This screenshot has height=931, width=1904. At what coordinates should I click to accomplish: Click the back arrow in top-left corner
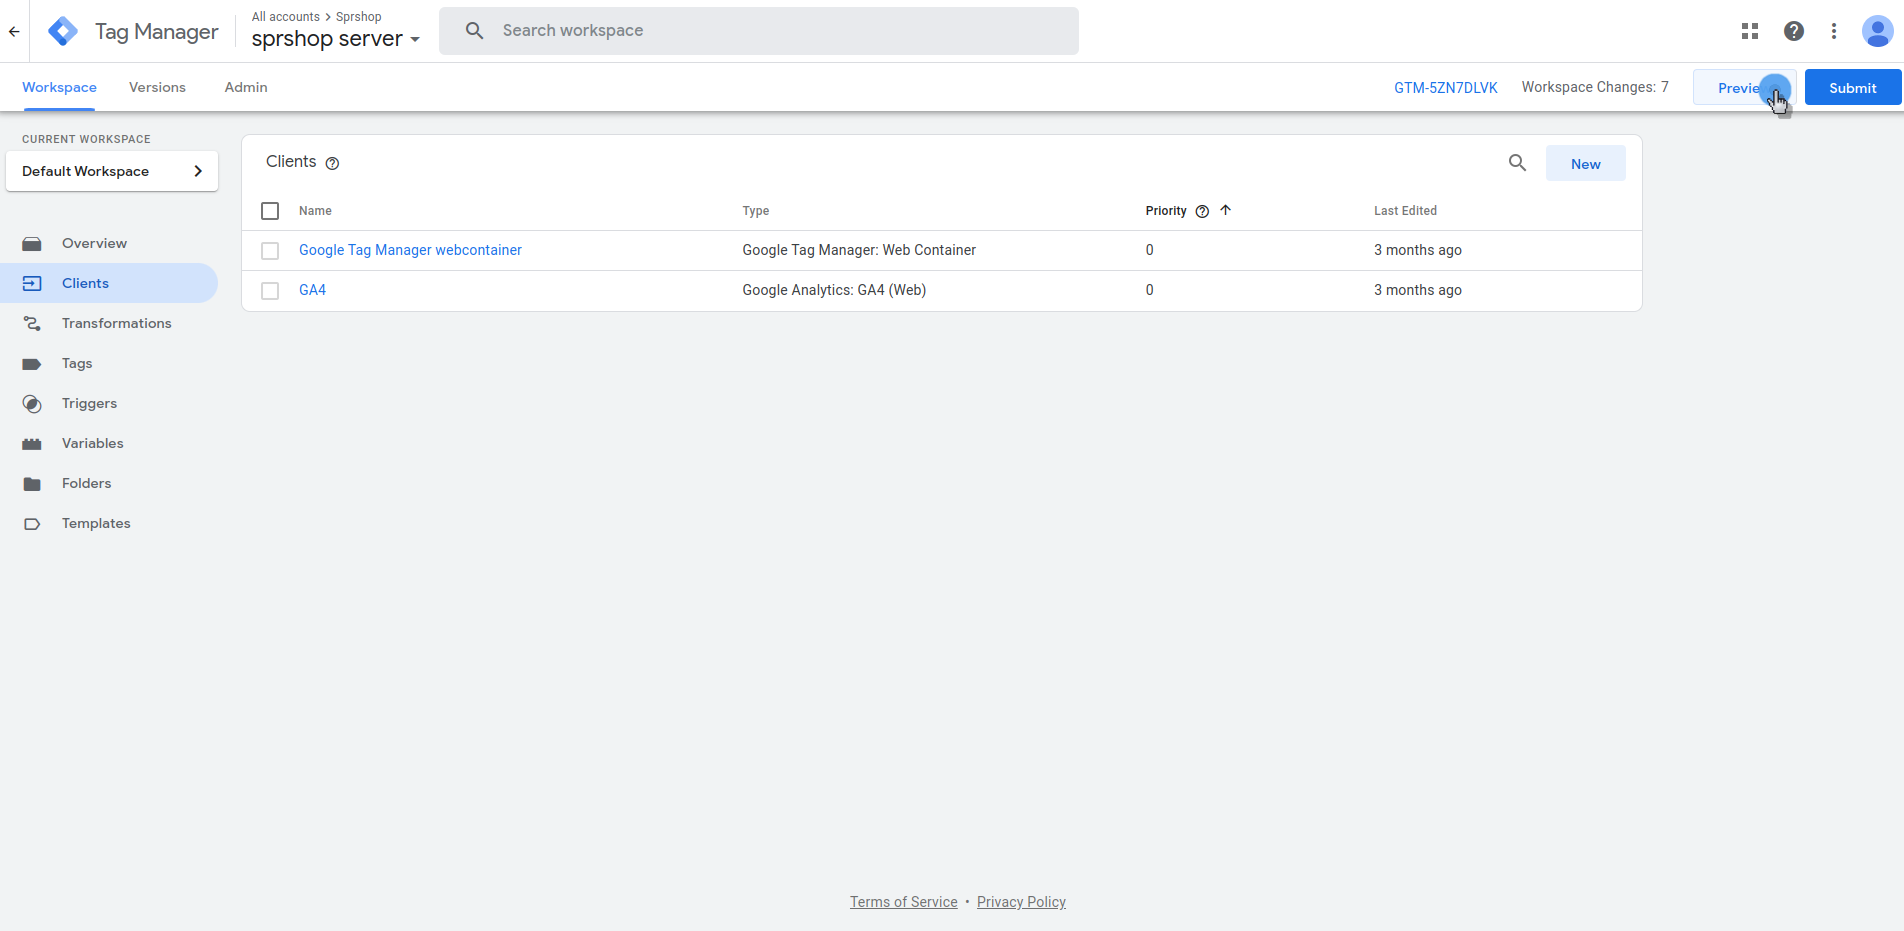pos(14,31)
